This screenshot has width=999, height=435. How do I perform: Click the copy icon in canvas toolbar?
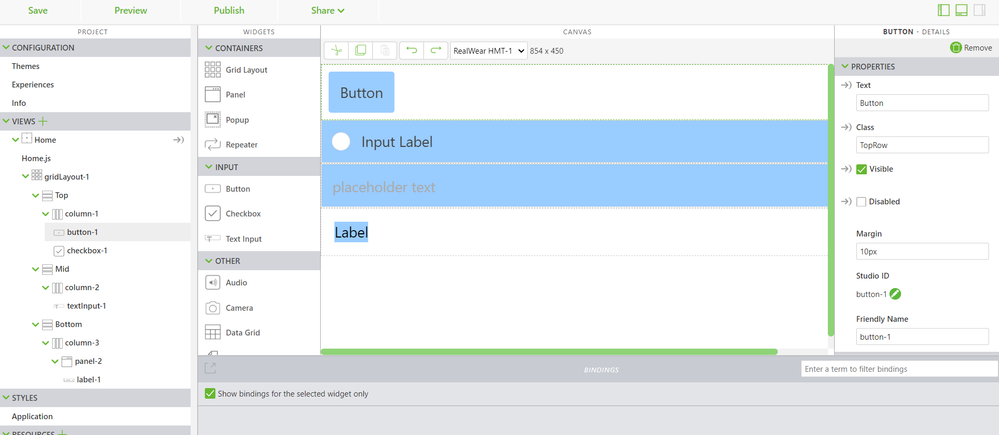[361, 50]
